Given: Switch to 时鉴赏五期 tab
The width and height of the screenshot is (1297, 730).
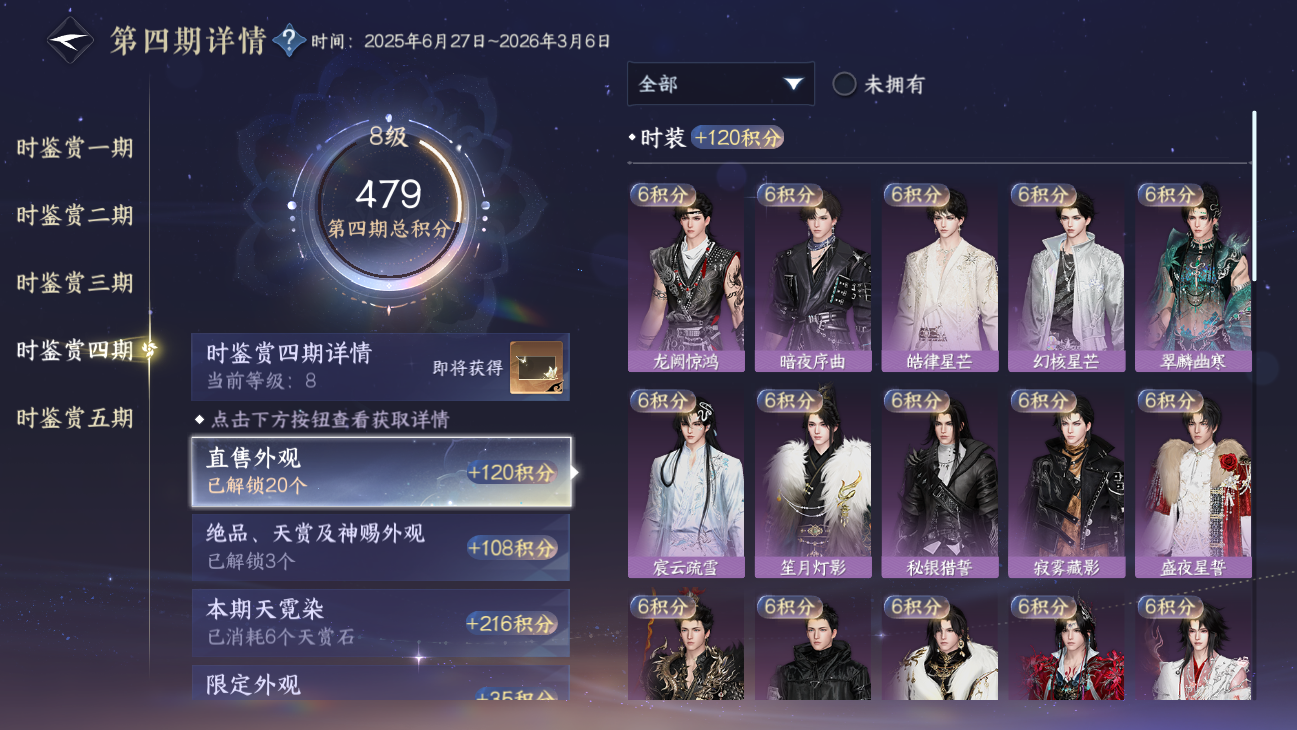Looking at the screenshot, I should click(75, 417).
